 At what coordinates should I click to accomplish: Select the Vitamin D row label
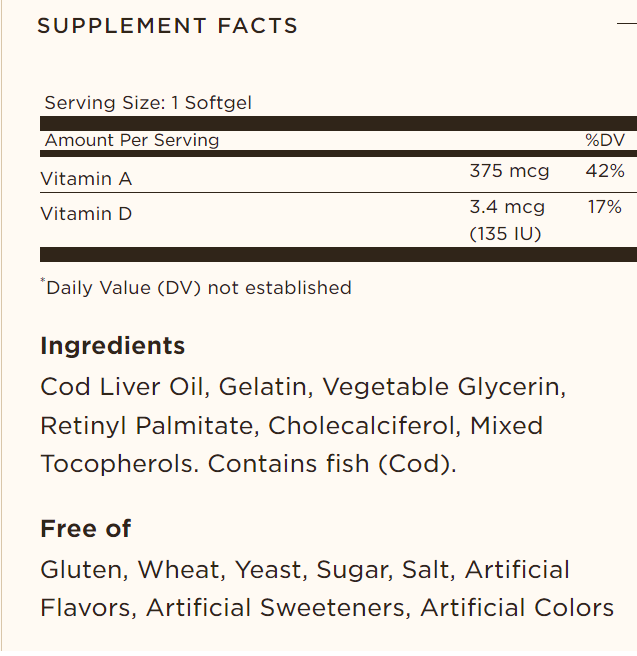coord(86,214)
